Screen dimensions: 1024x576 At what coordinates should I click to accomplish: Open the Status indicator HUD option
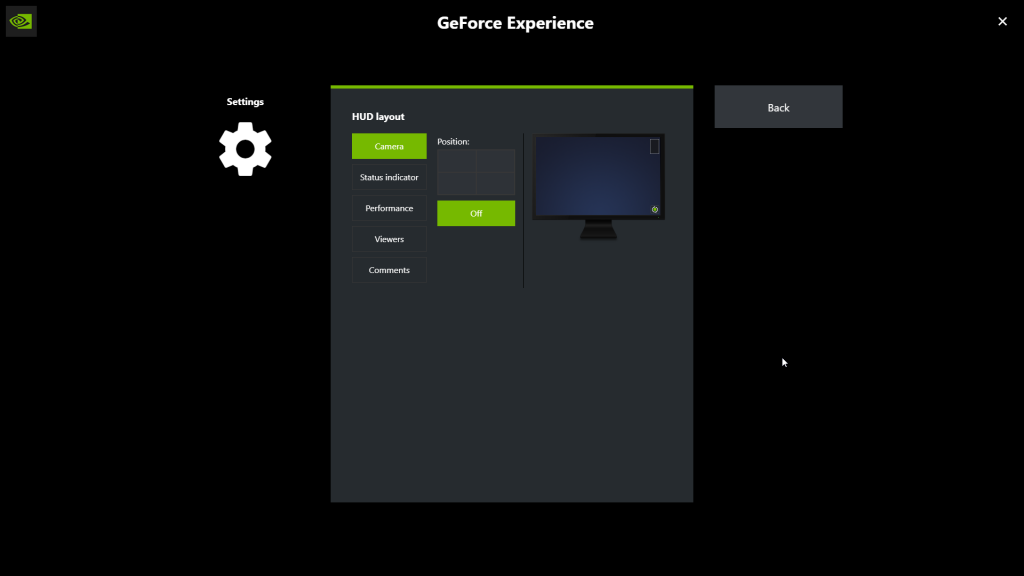point(389,177)
